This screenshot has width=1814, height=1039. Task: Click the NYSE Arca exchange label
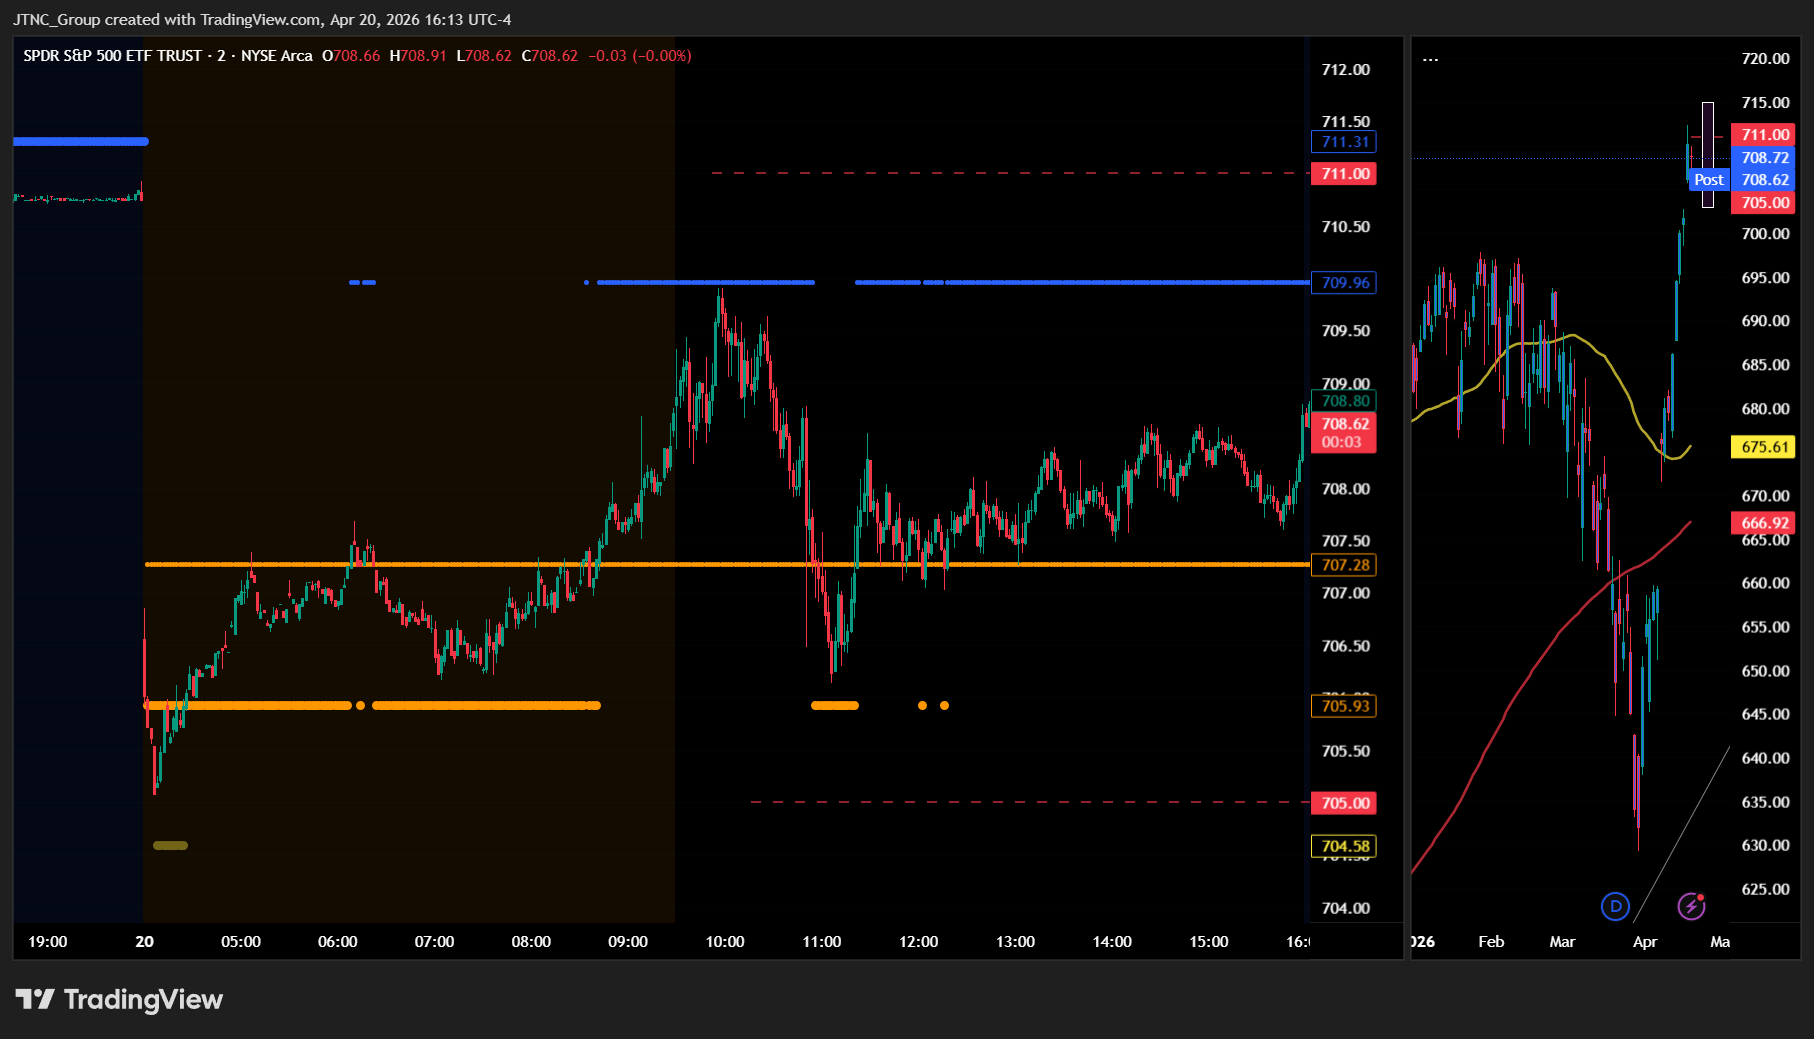277,56
